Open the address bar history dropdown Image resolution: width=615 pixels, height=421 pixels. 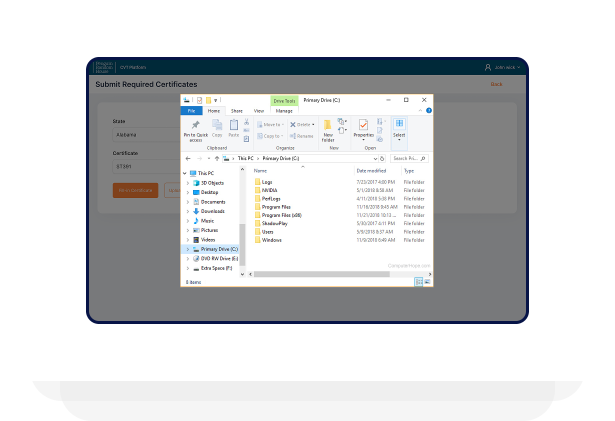tap(375, 159)
